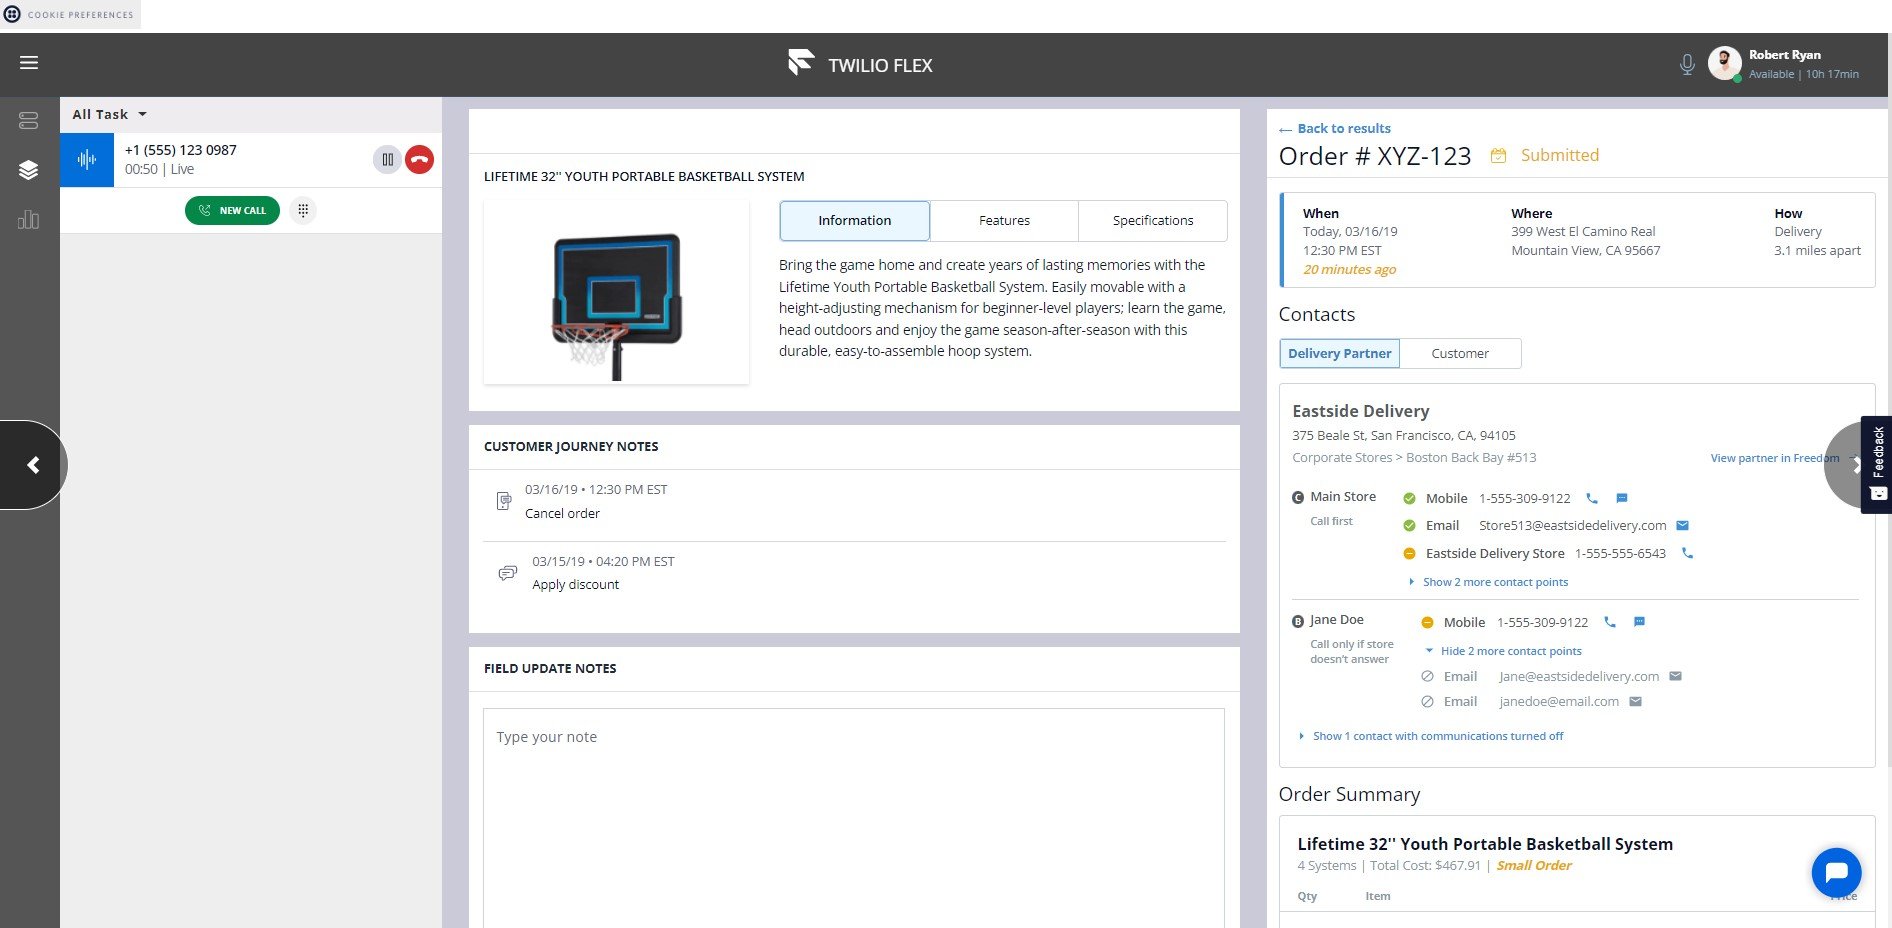Screen dimensions: 1892x928
Task: Call Jane Doe's mobile number
Action: (x=1610, y=622)
